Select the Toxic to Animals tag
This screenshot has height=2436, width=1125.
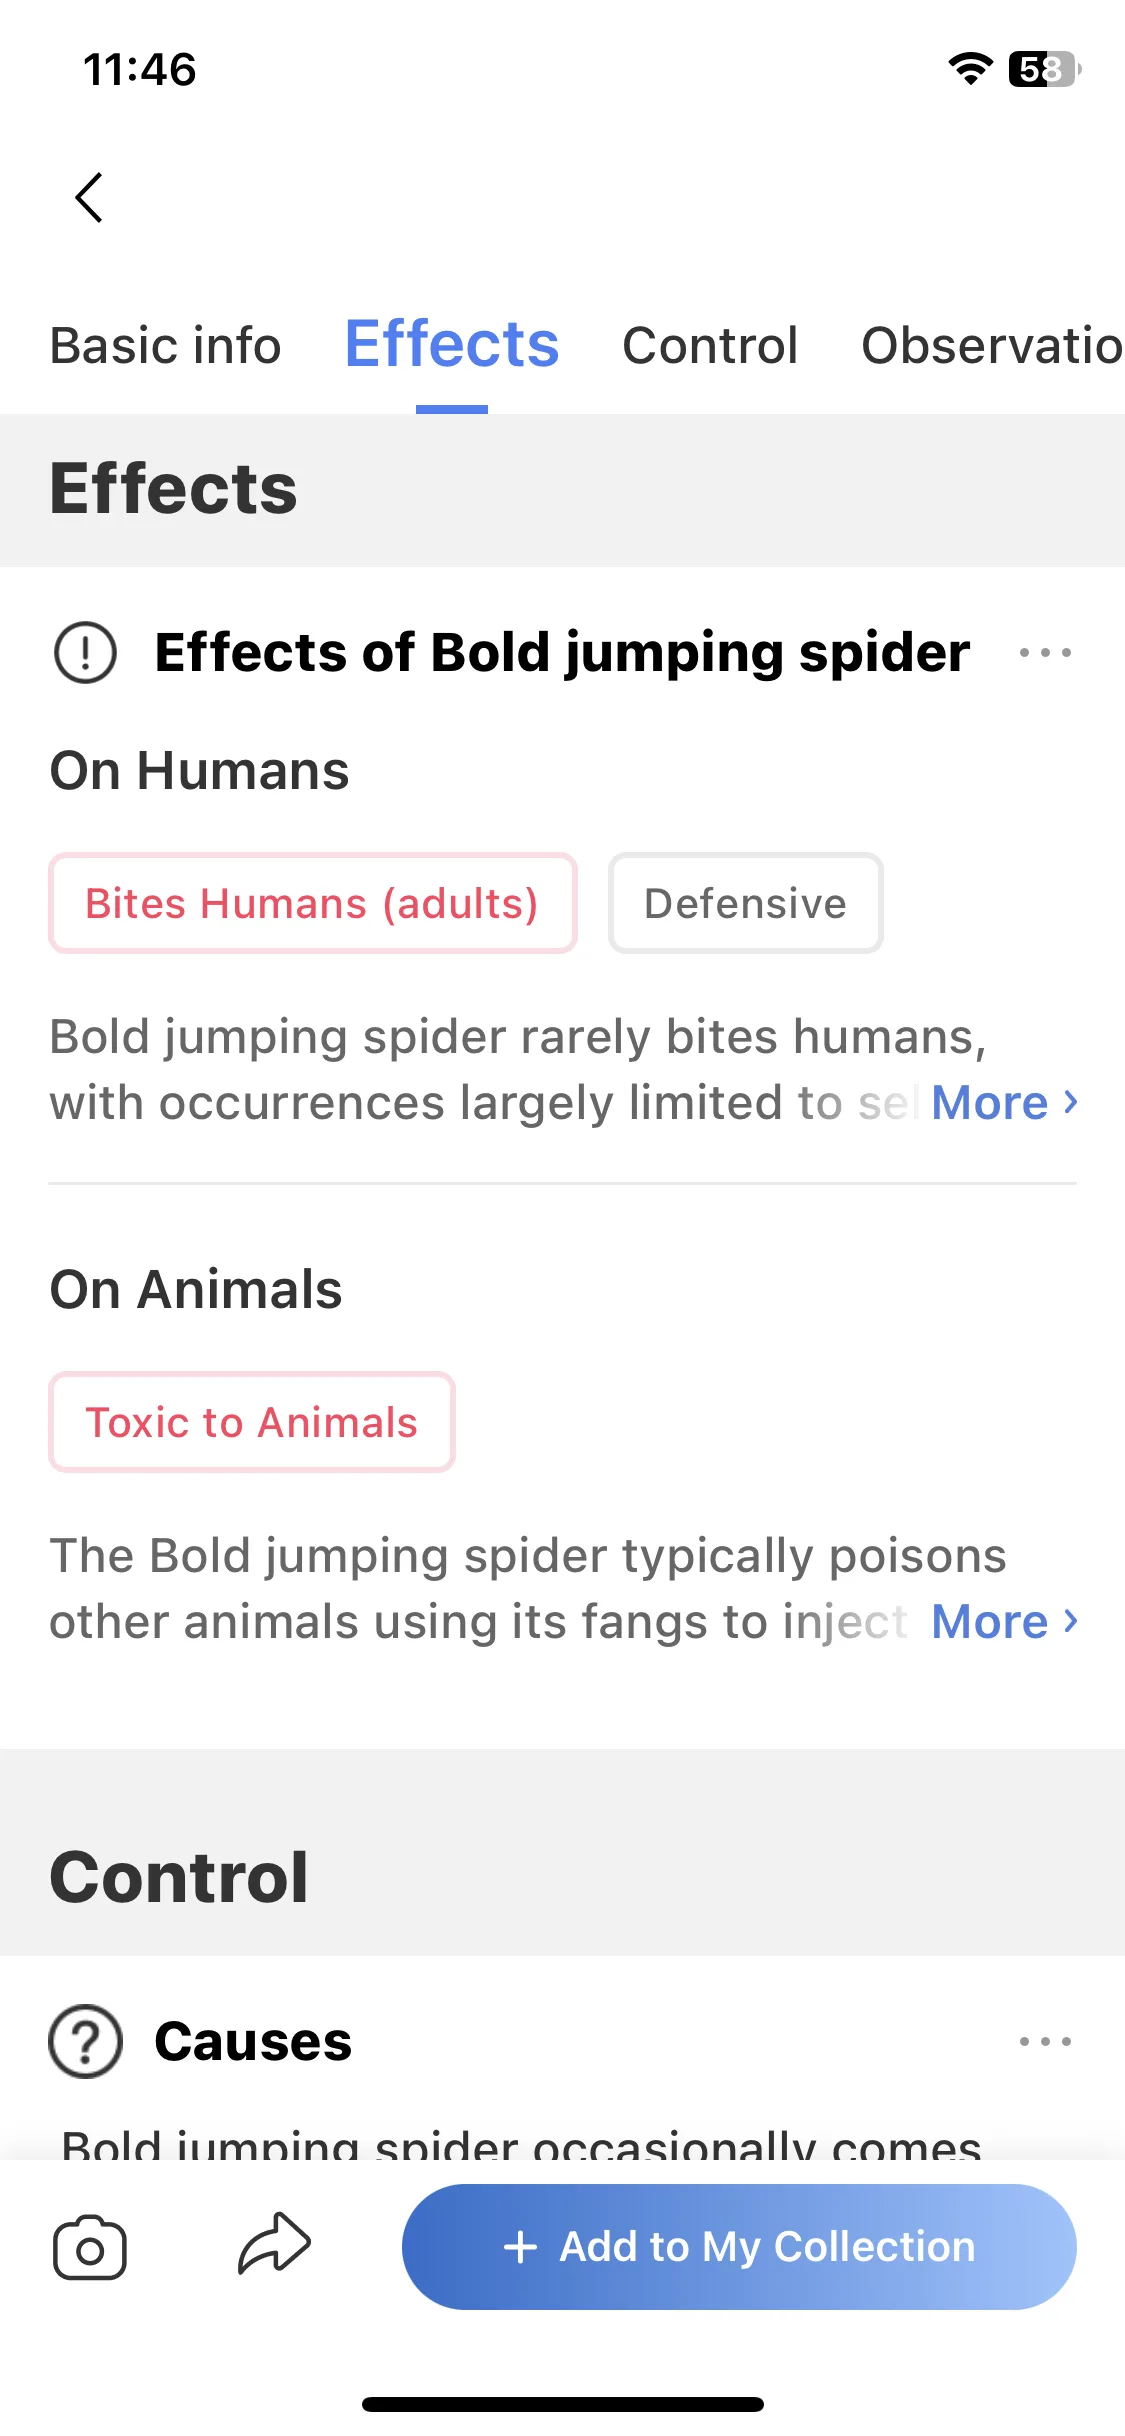[x=252, y=1422]
